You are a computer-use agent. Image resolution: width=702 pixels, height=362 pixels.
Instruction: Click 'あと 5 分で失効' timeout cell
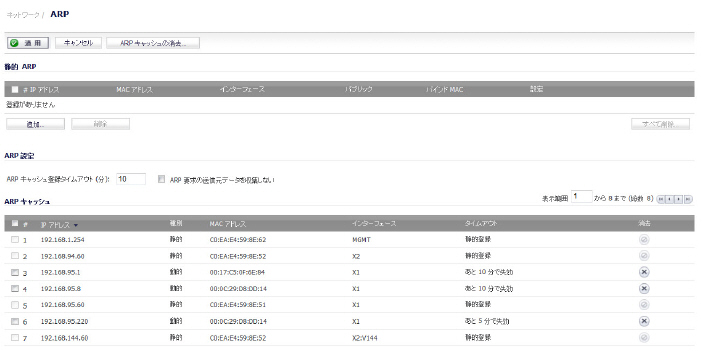[x=487, y=321]
